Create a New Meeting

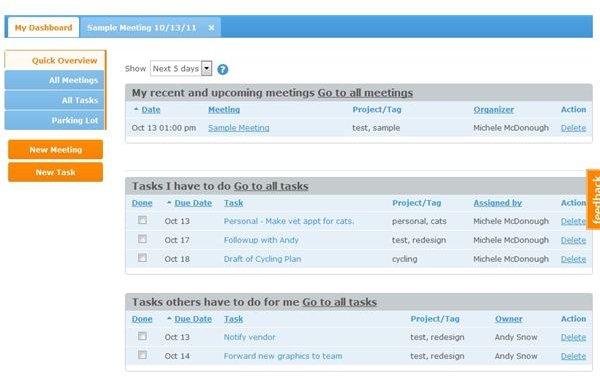click(x=55, y=150)
